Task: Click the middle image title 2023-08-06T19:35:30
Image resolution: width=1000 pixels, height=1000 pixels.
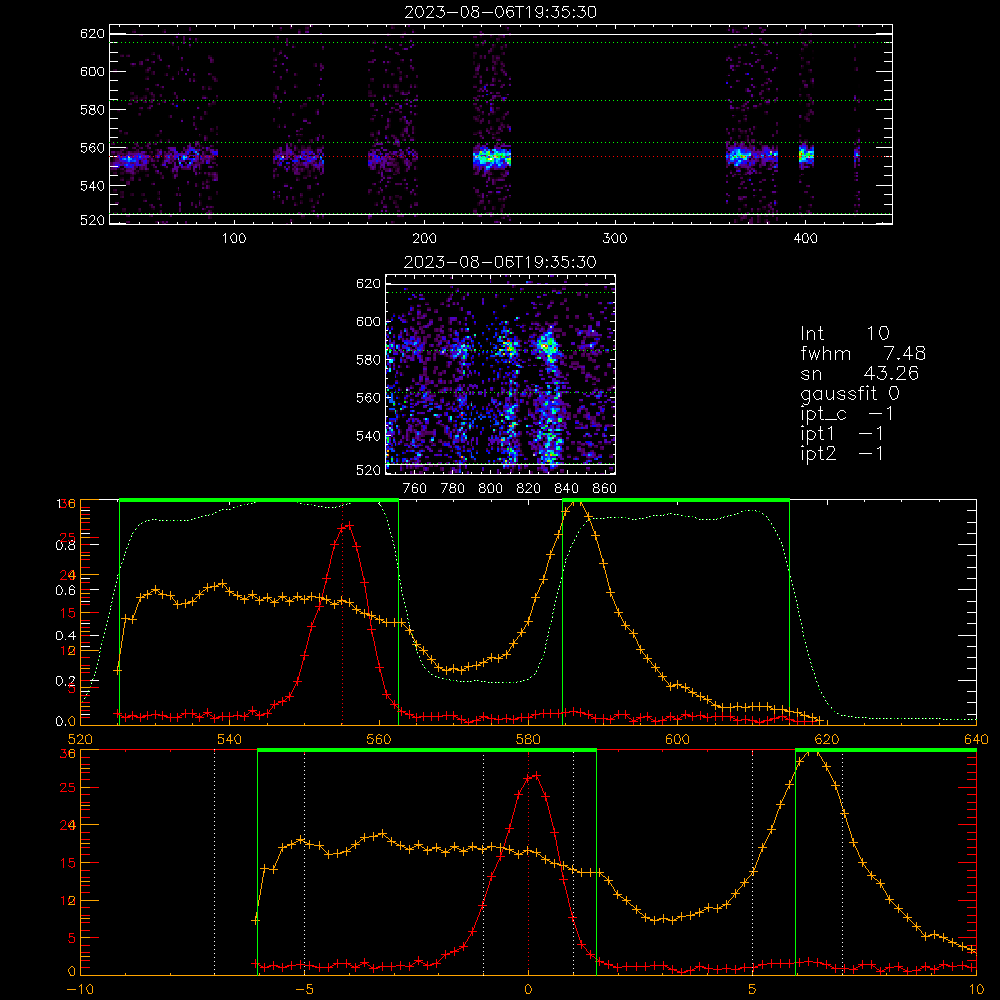Action: (x=500, y=262)
